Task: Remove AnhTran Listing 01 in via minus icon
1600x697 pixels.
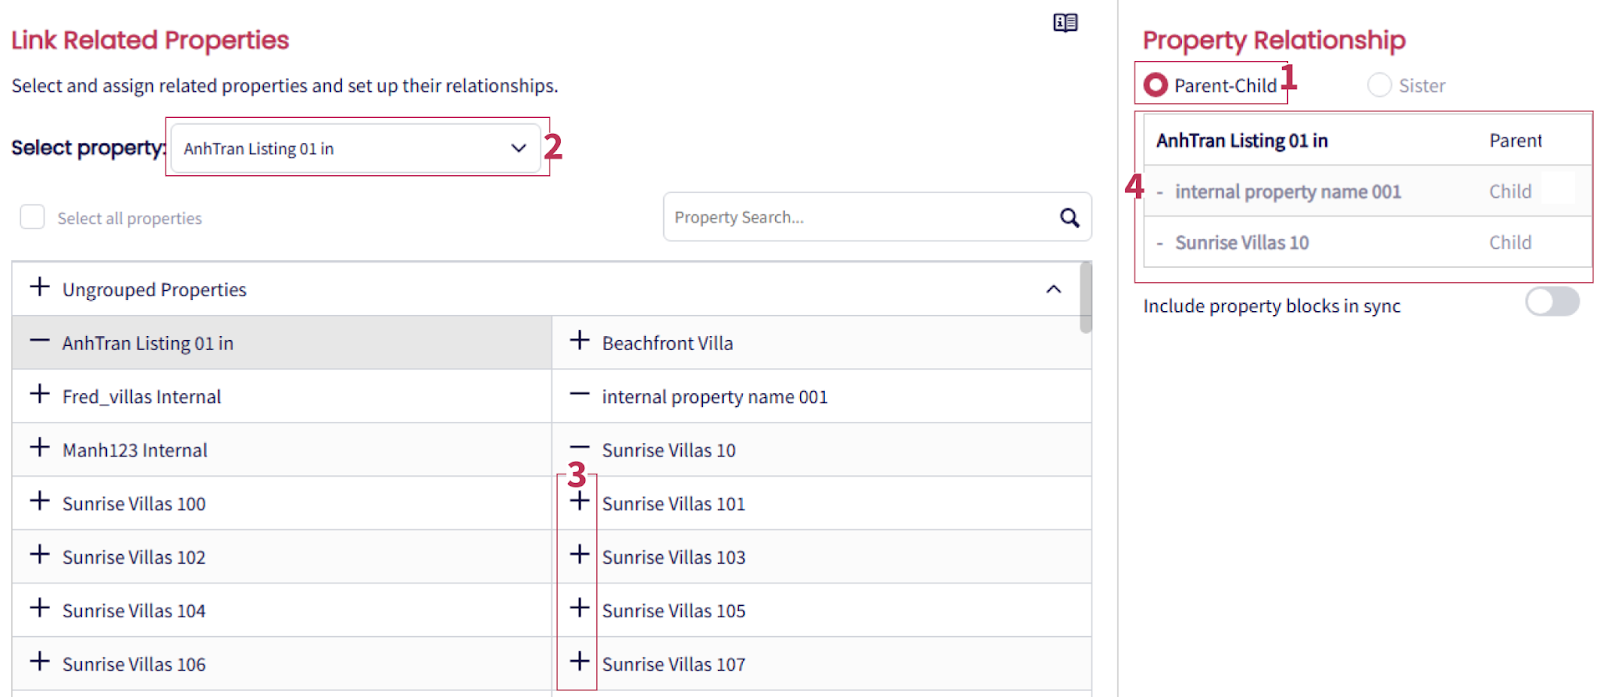Action: pos(39,341)
